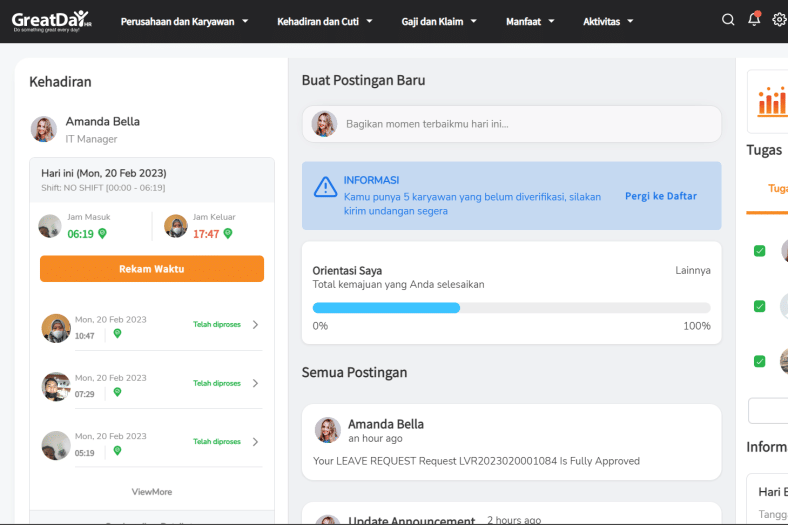The image size is (788, 525).
Task: Click the Jam Keluar location pin
Action: pyautogui.click(x=228, y=234)
